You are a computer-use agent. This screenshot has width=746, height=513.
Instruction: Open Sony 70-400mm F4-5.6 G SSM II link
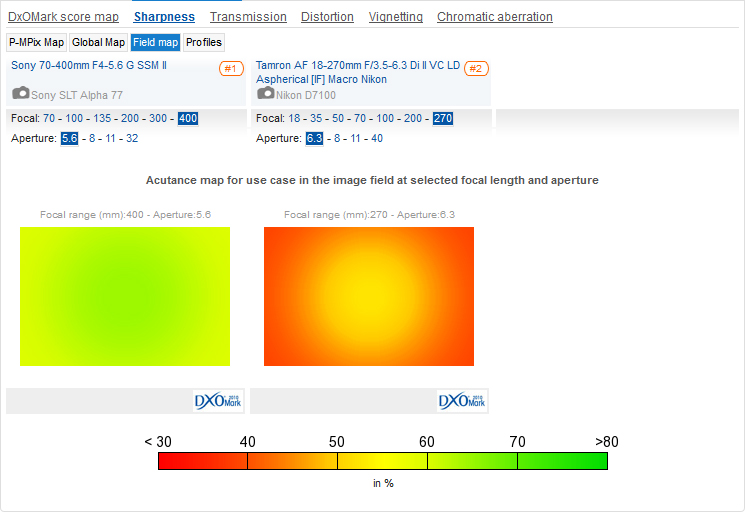pos(89,65)
